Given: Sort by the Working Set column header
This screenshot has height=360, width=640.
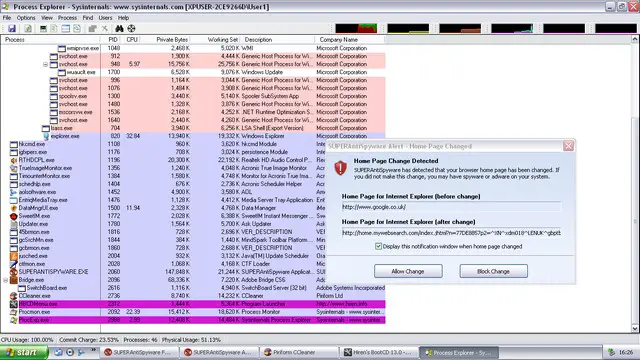Looking at the screenshot, I should point(216,40).
